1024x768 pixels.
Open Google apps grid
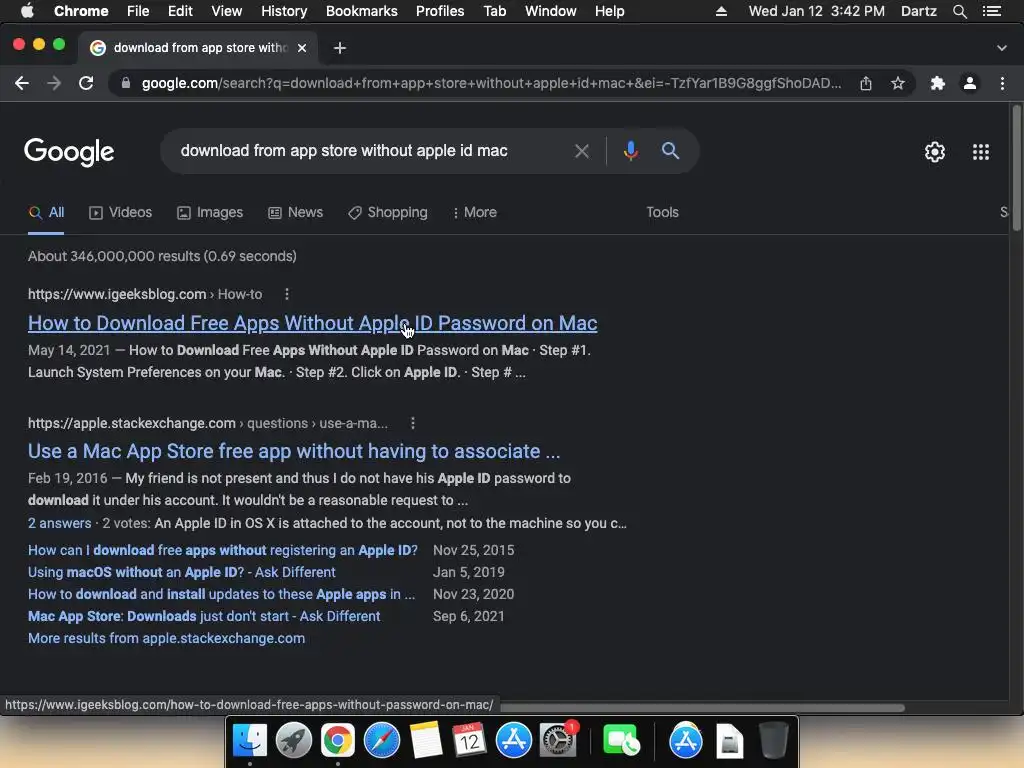tap(981, 152)
